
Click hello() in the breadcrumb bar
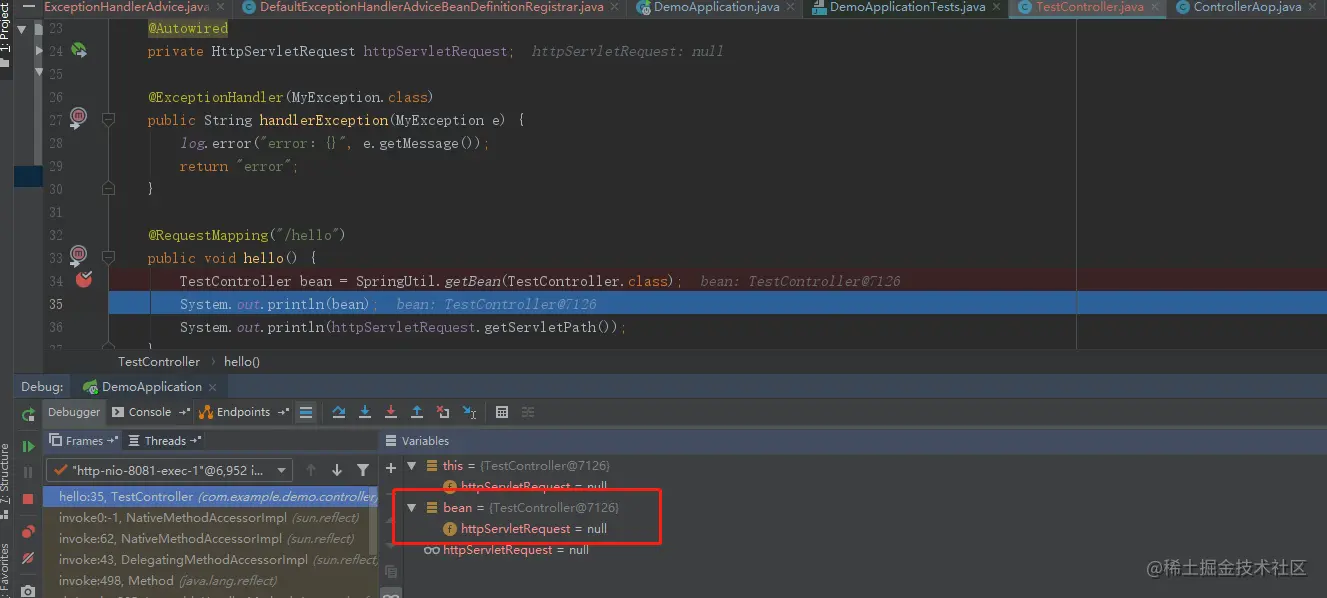coord(241,361)
